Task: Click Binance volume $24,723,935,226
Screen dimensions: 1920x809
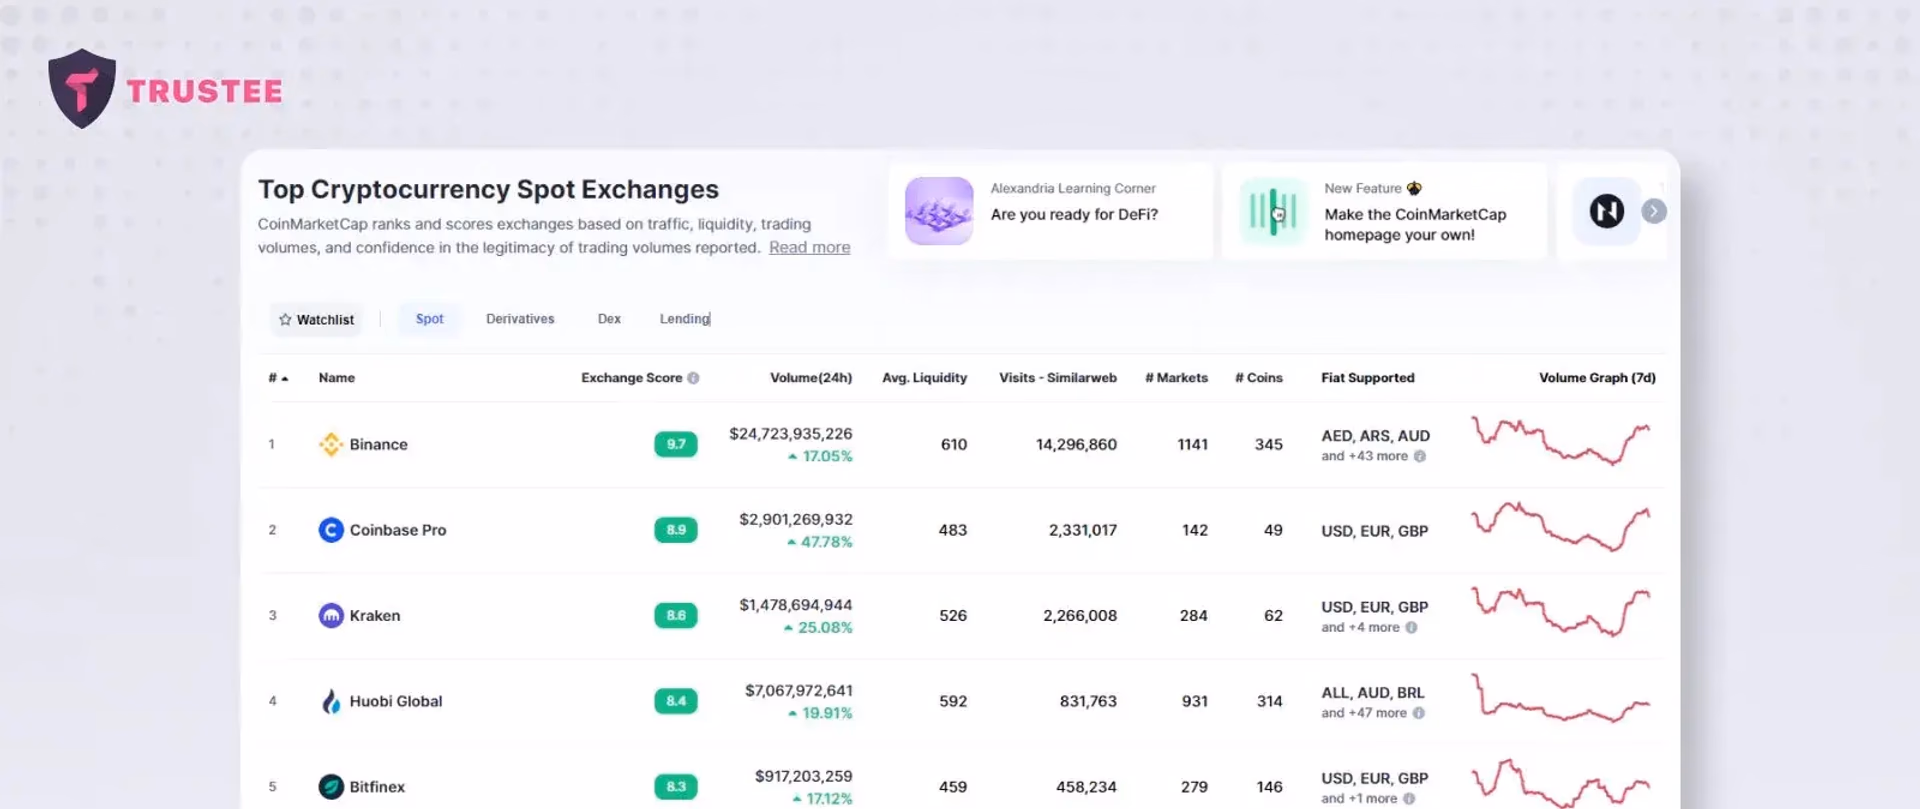Action: 791,434
